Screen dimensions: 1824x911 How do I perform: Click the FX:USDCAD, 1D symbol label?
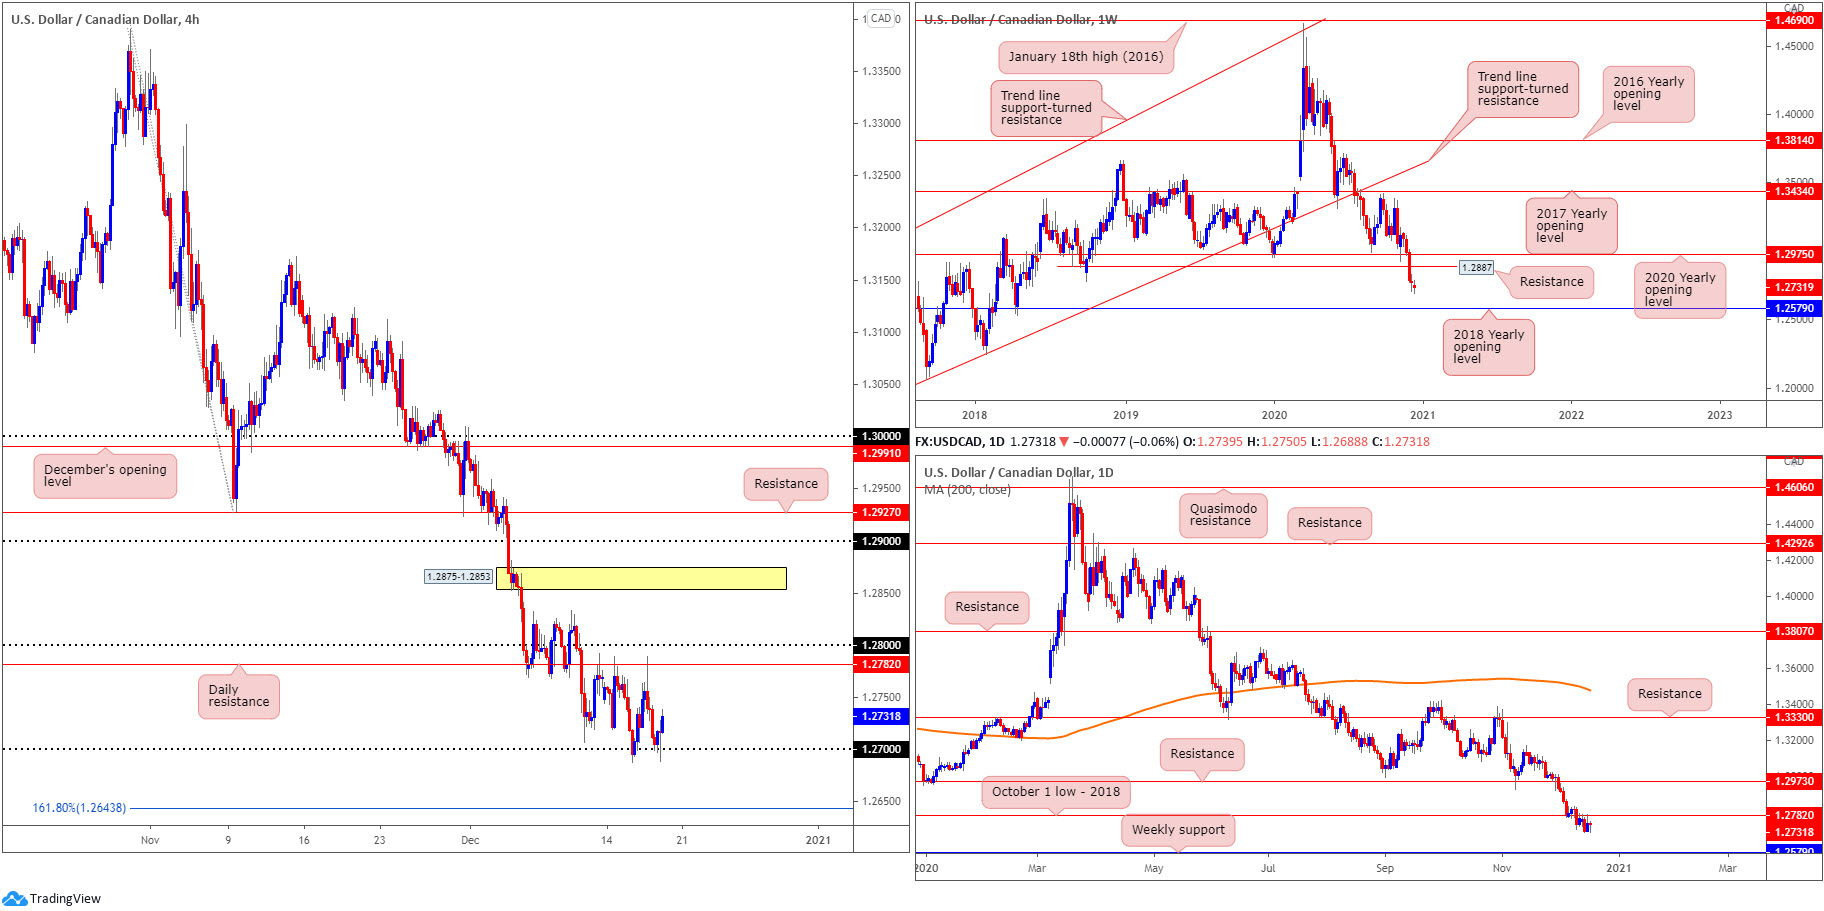(x=960, y=441)
